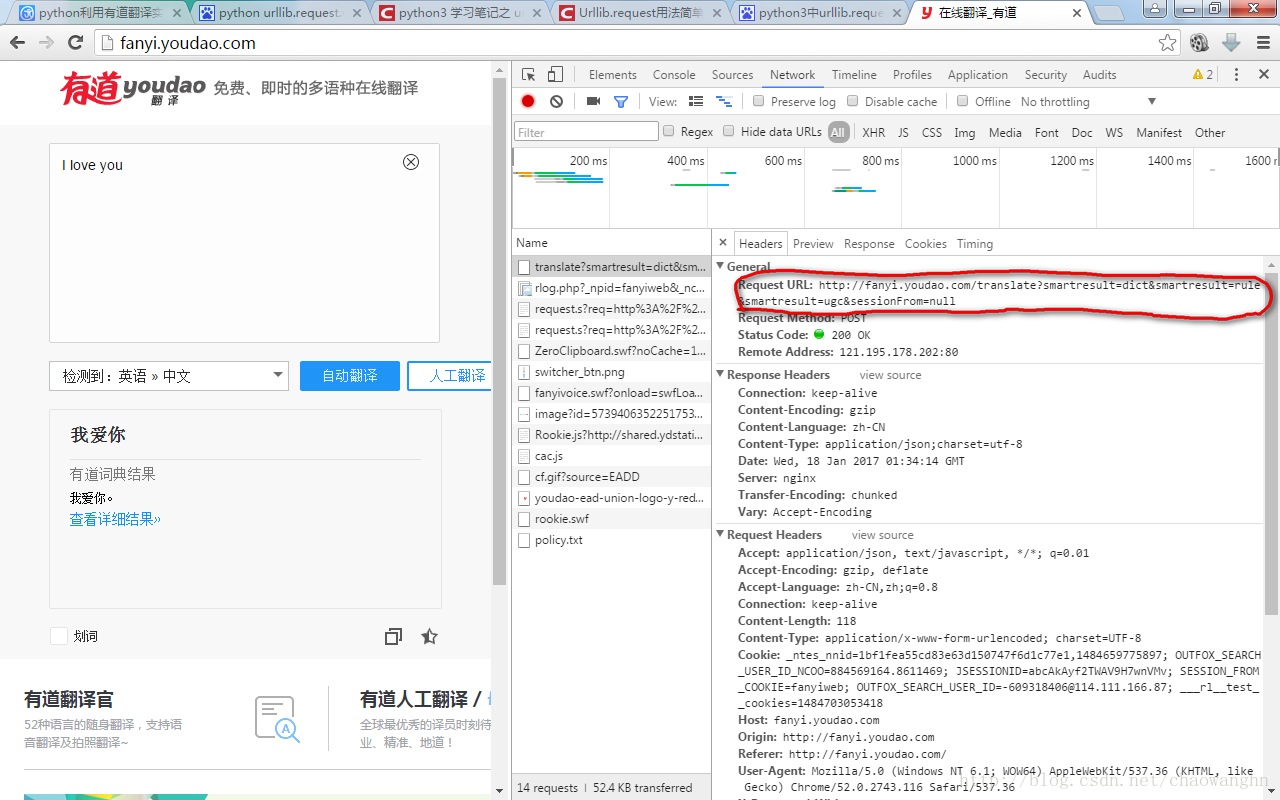The width and height of the screenshot is (1280, 800).
Task: Close the DevTools panel
Action: (1264, 75)
